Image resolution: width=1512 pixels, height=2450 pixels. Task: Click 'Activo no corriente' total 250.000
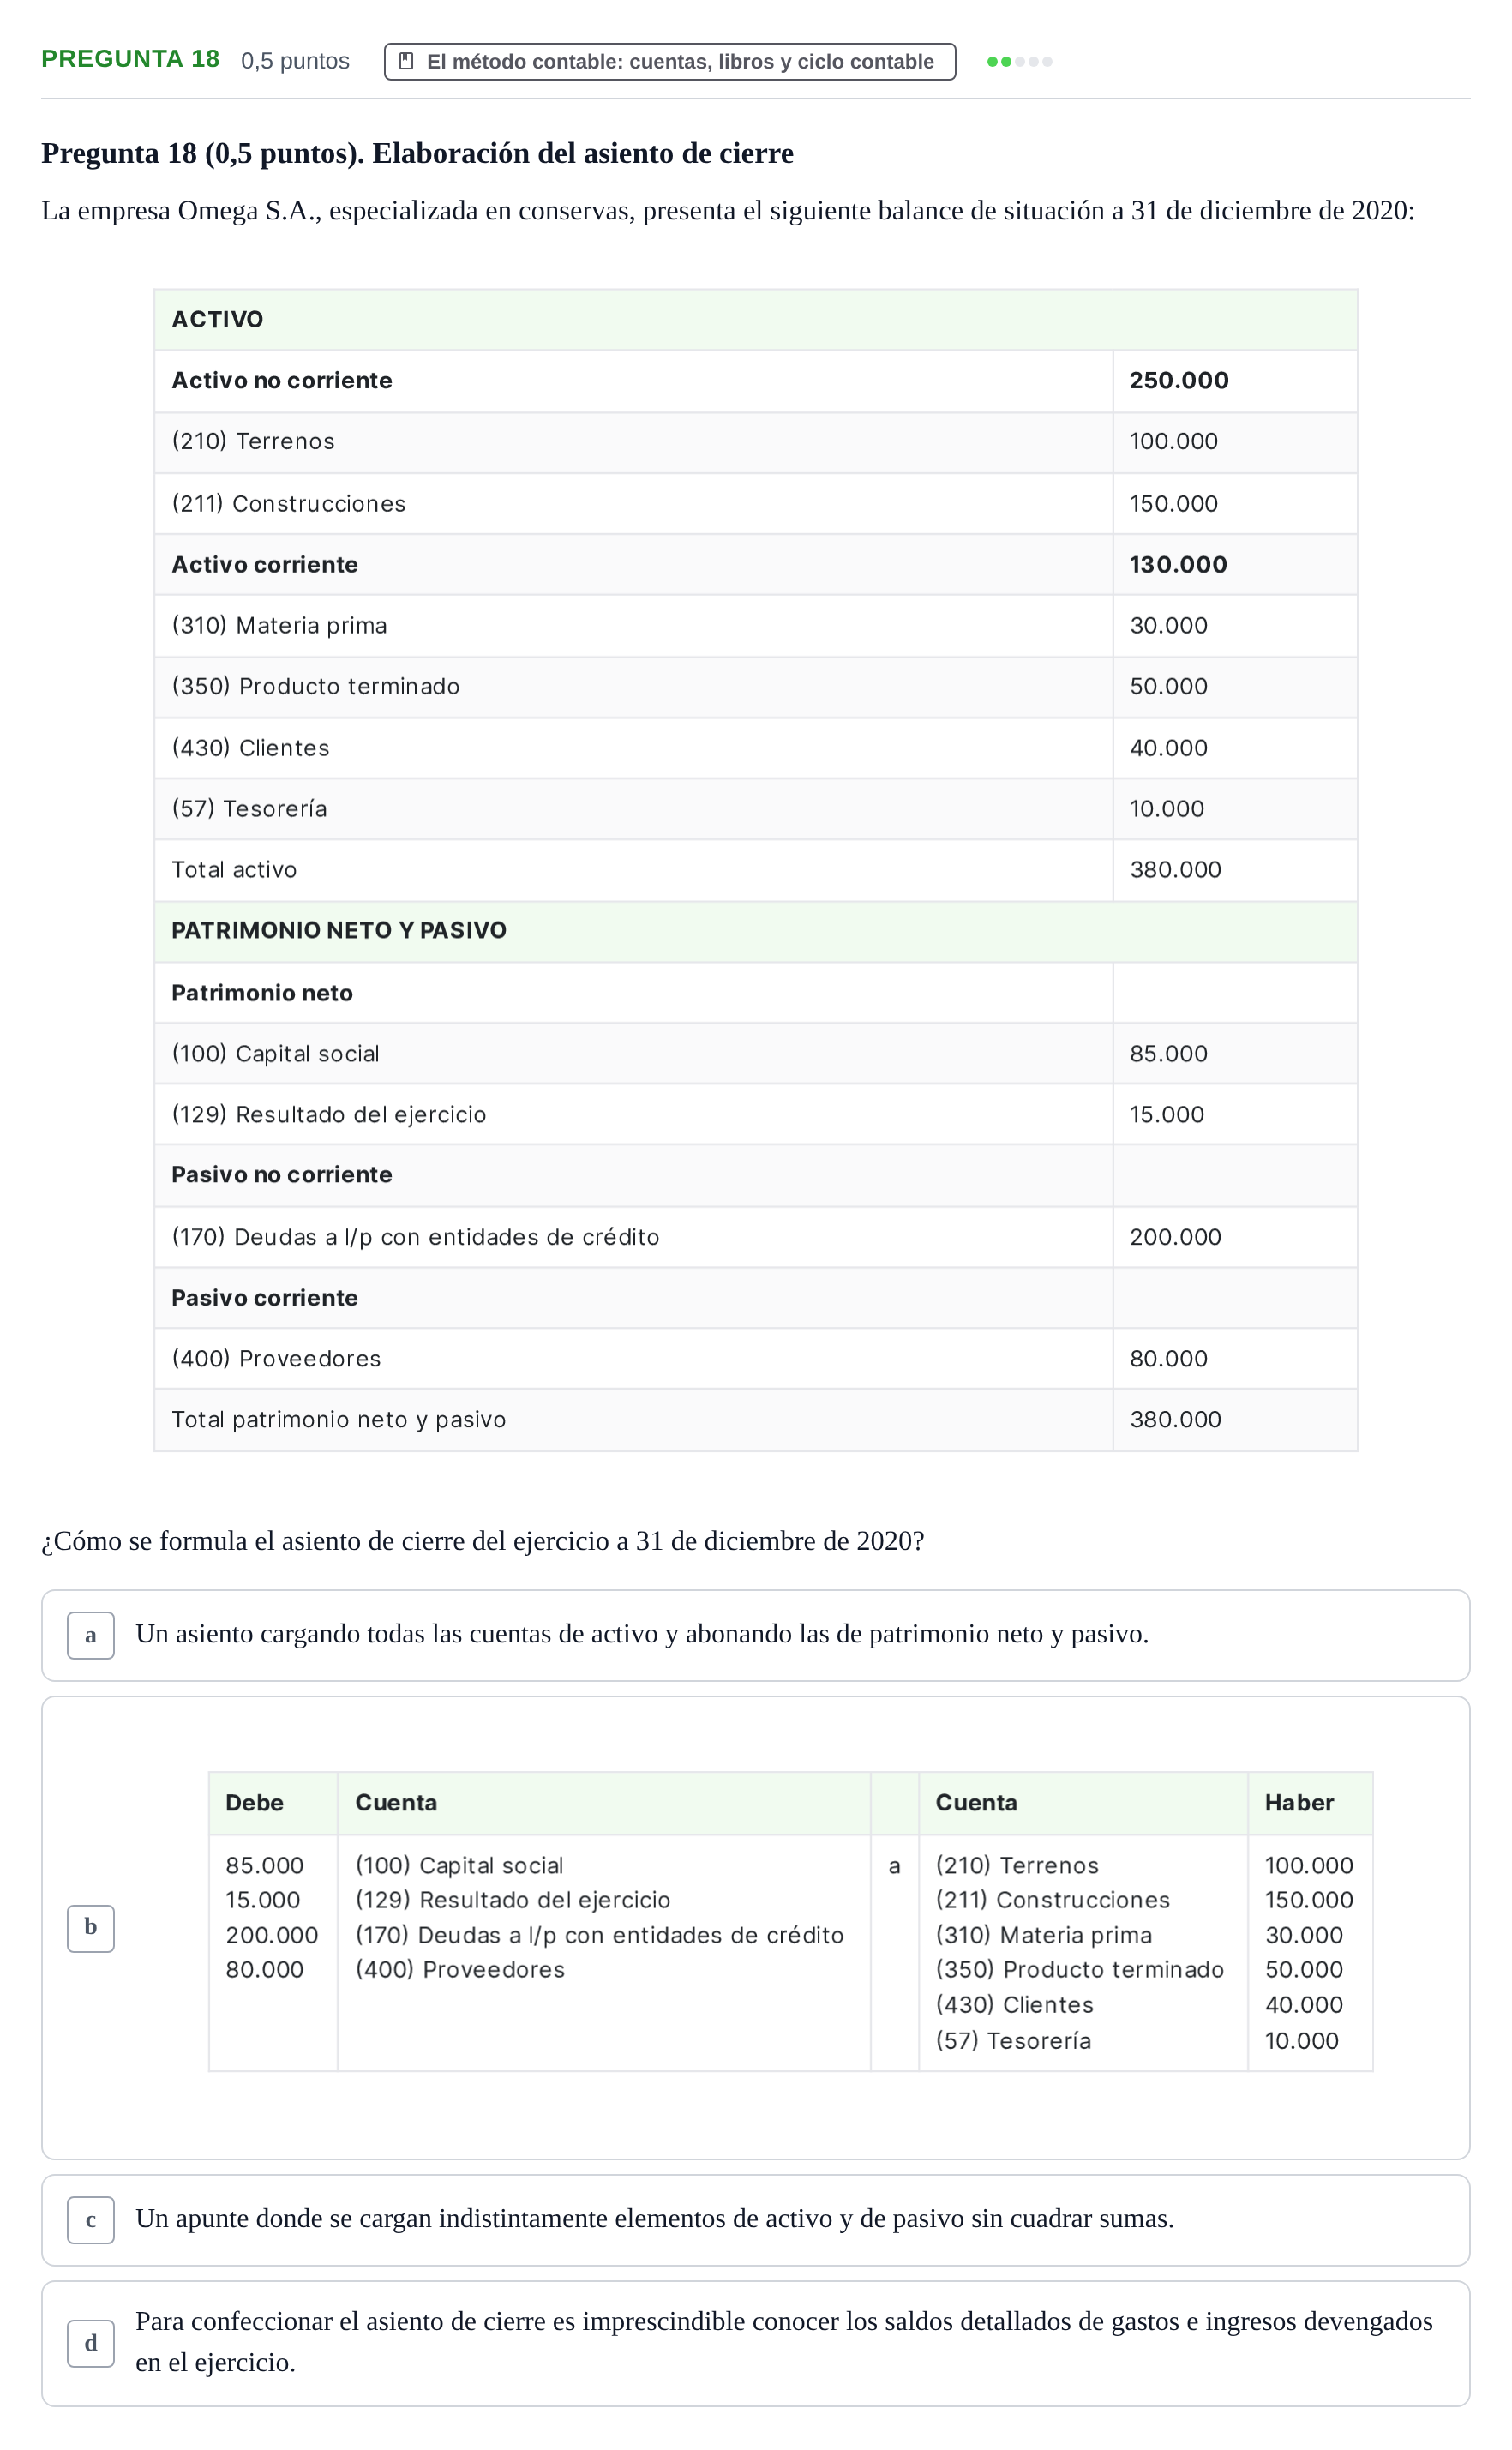click(1178, 380)
